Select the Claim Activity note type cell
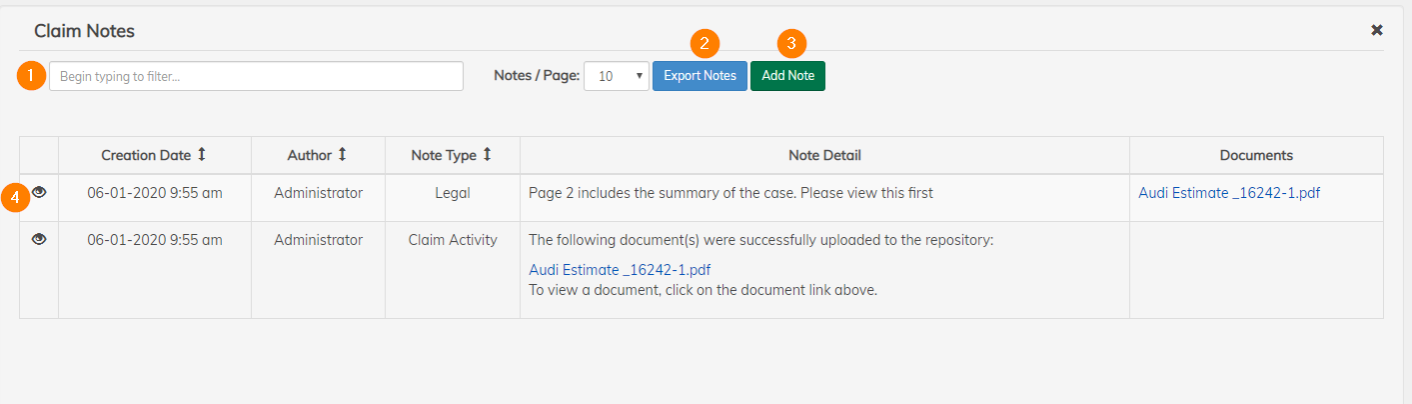 click(452, 240)
